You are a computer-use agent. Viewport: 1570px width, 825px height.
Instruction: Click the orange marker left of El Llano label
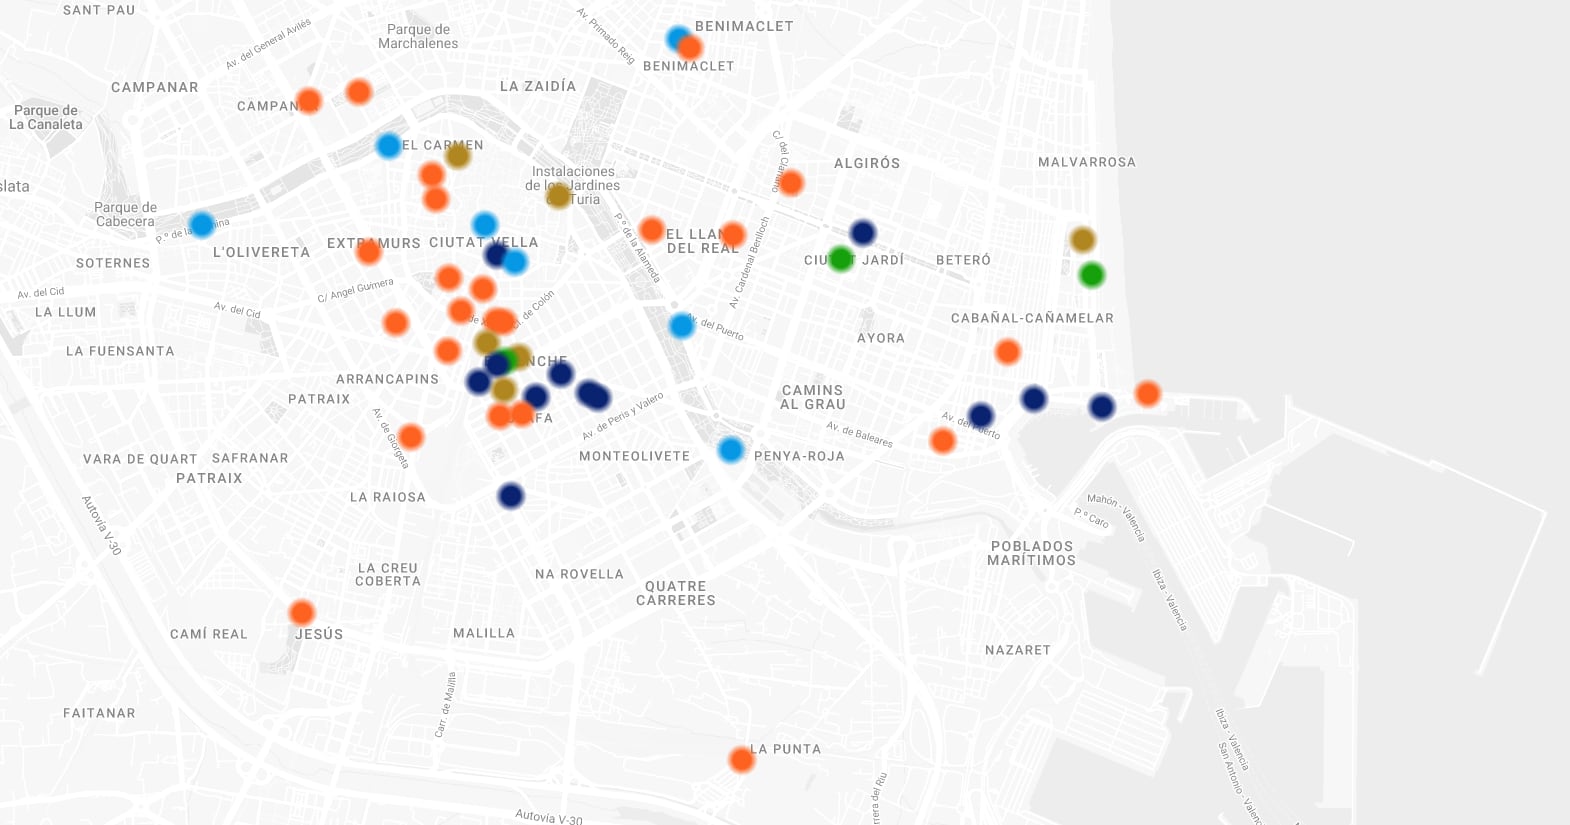pos(652,230)
